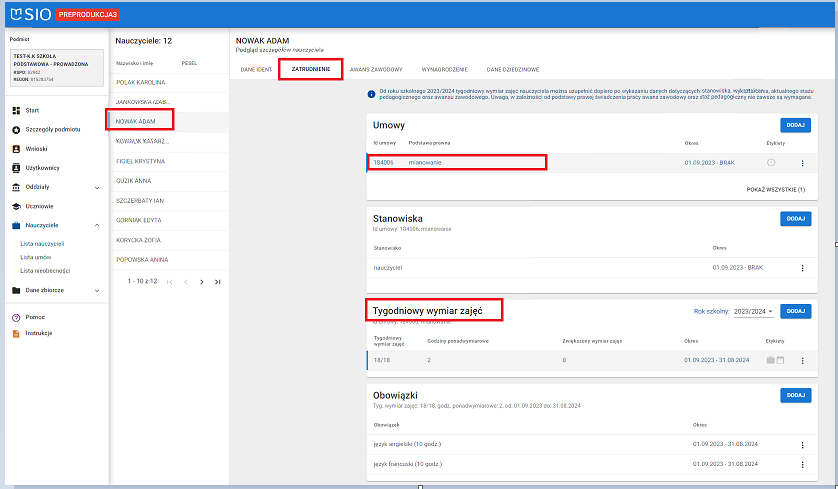Click the info icon beside the notice
The image size is (838, 489).
(x=371, y=94)
